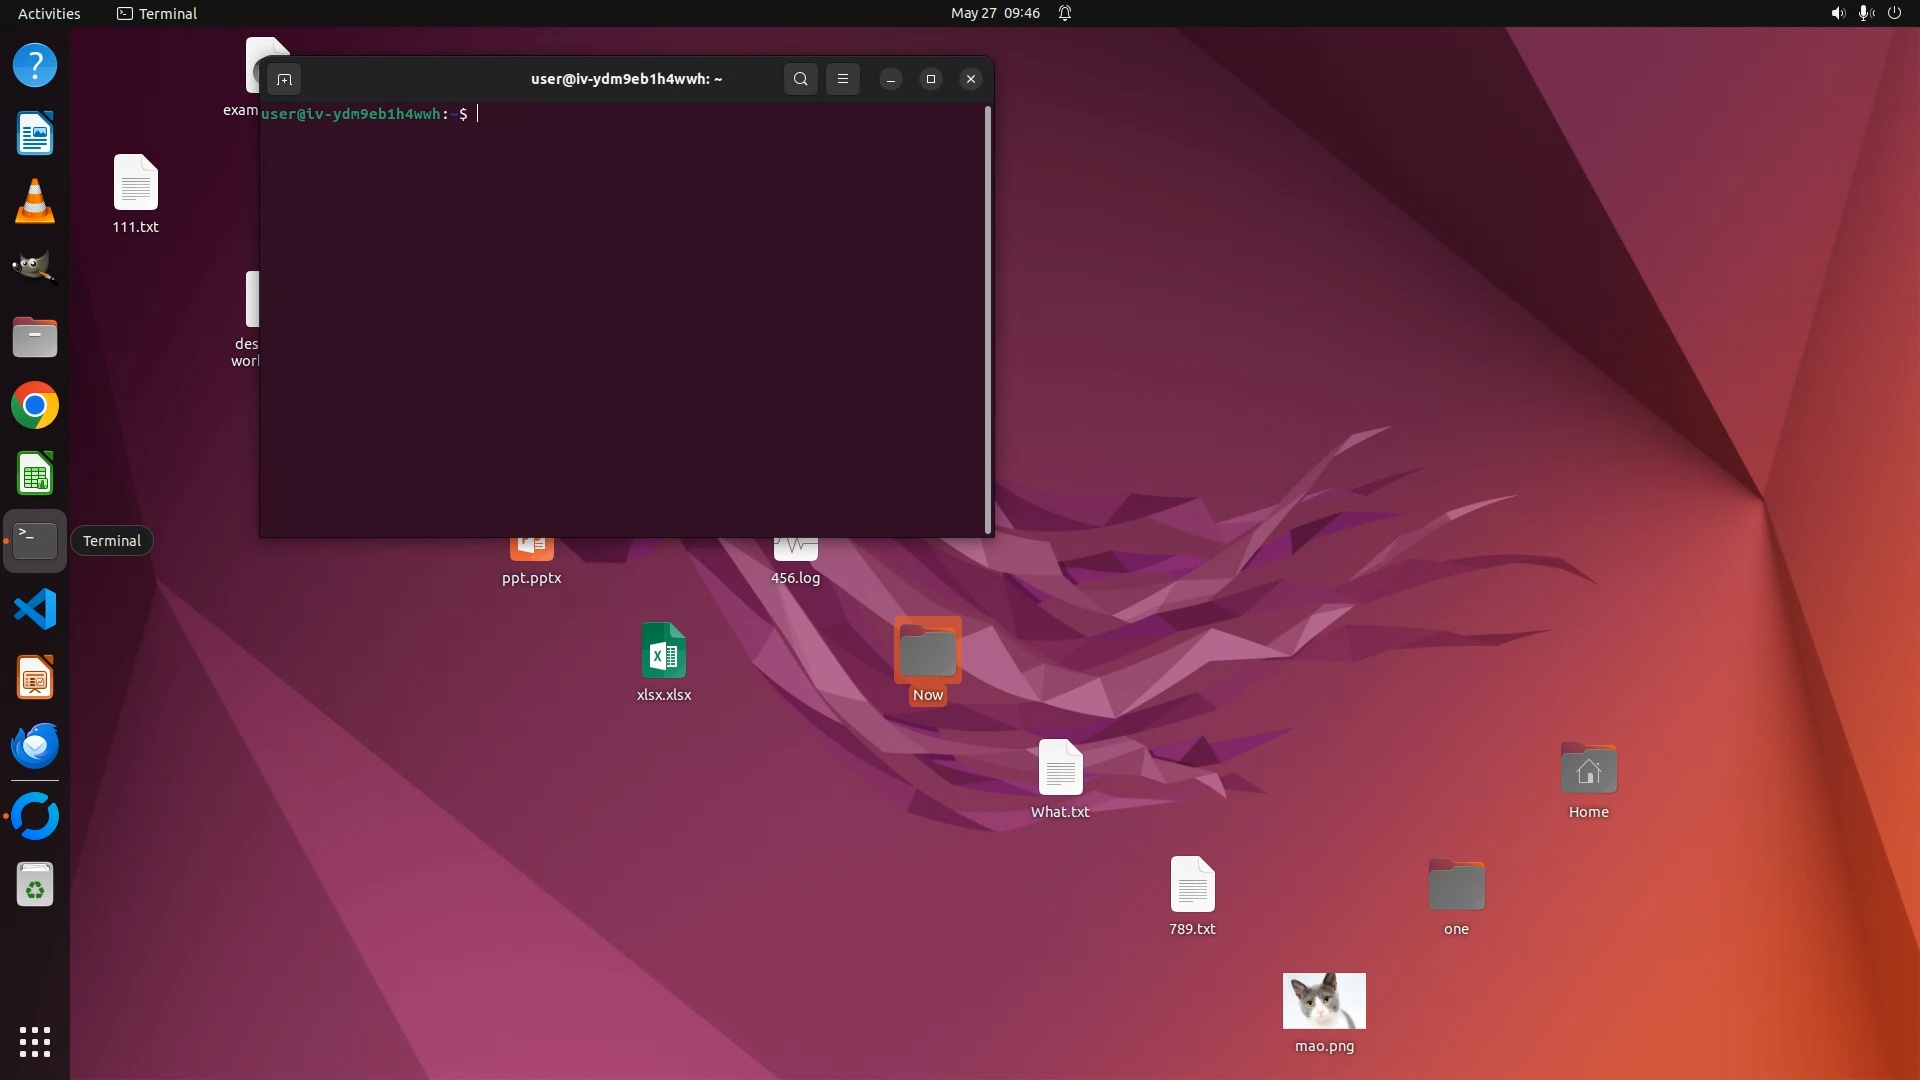Open GIMP from the dock
This screenshot has height=1080, width=1920.
35,268
